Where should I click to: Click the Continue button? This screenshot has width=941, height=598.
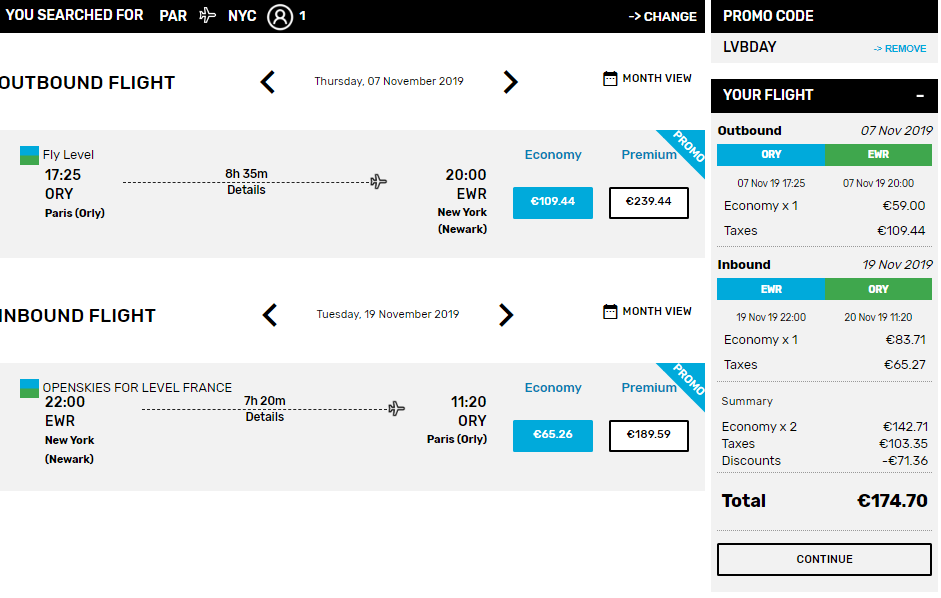824,559
